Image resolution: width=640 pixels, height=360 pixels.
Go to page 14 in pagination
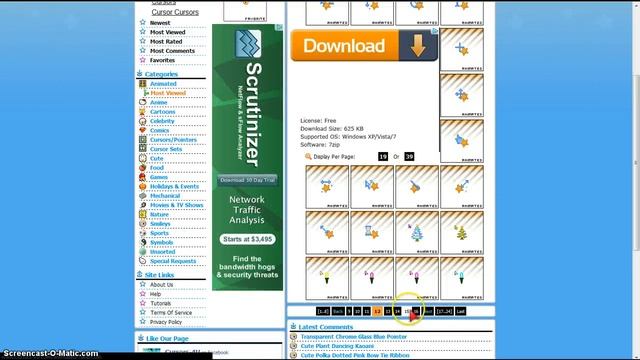(397, 311)
